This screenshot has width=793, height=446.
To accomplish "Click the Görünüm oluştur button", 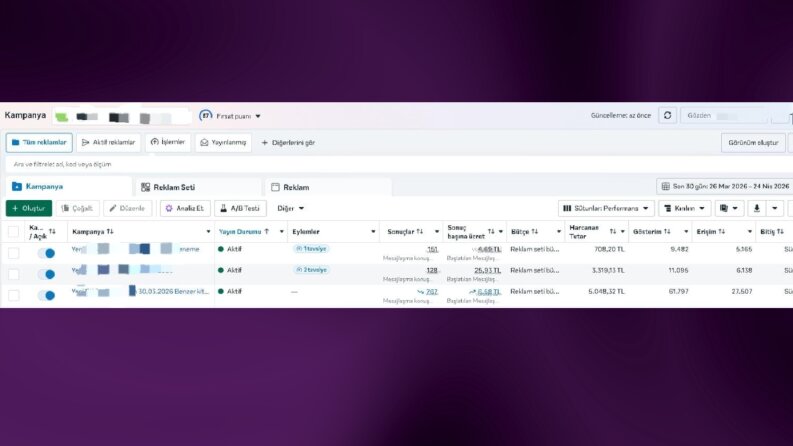I will pos(753,143).
